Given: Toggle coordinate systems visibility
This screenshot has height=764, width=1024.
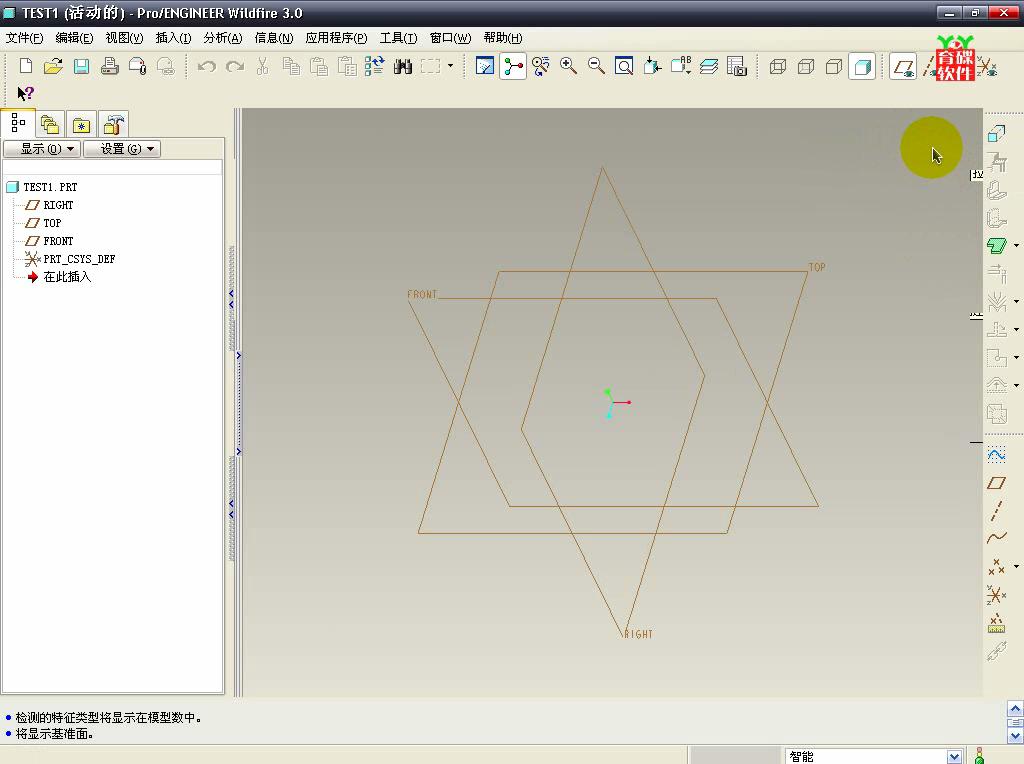Looking at the screenshot, I should (x=987, y=66).
